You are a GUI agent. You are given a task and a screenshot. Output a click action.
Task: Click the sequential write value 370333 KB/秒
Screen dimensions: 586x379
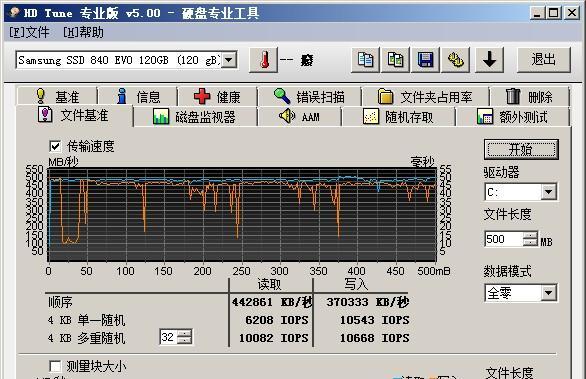pos(368,302)
